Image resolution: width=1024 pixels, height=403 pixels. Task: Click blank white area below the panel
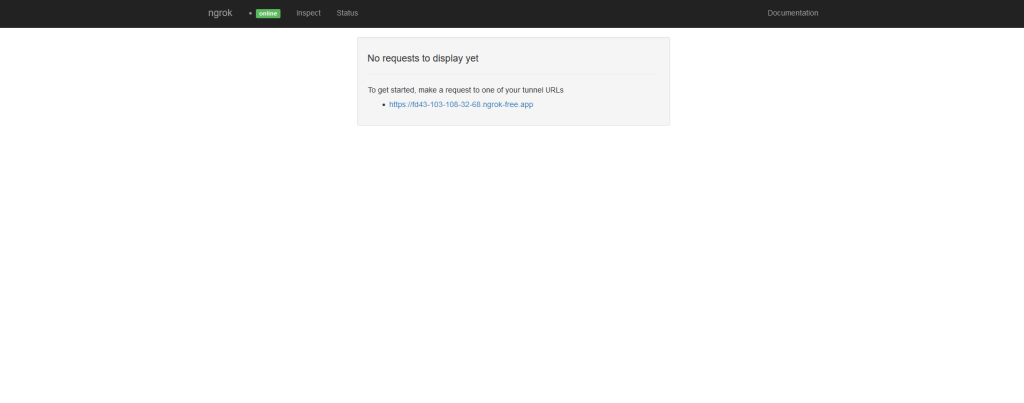(x=512, y=260)
